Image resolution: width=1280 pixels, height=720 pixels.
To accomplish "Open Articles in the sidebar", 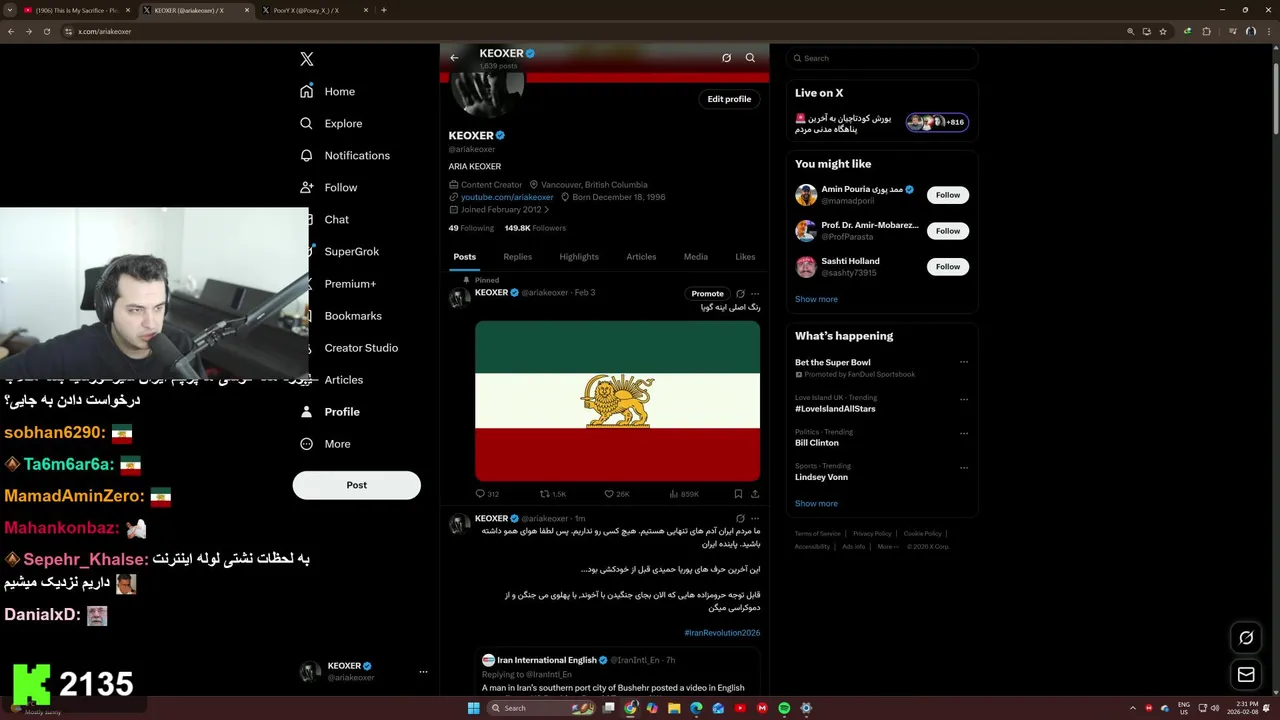I will 343,380.
